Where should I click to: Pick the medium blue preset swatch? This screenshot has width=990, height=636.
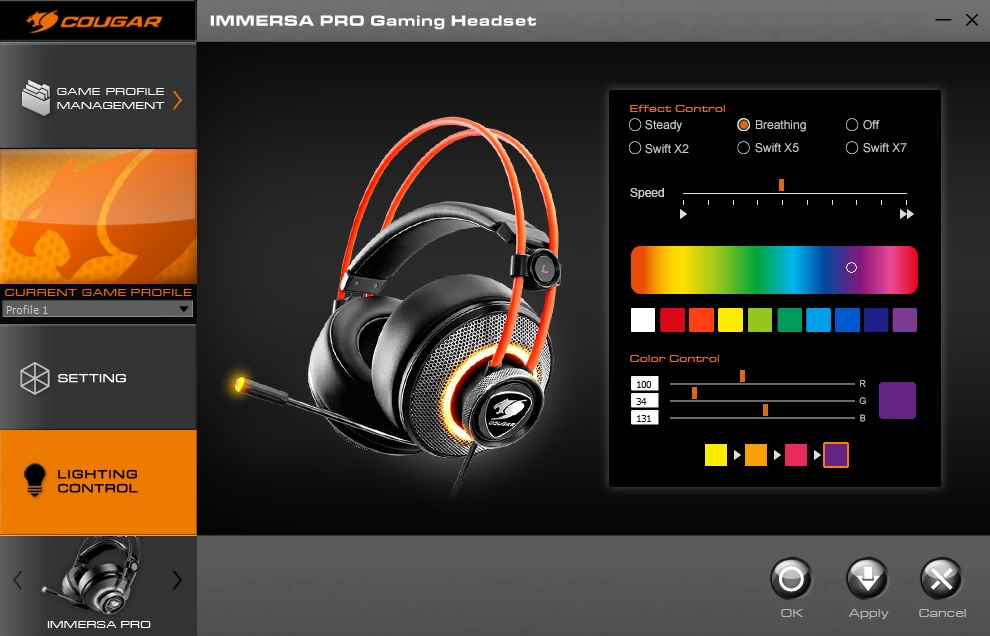click(x=847, y=320)
